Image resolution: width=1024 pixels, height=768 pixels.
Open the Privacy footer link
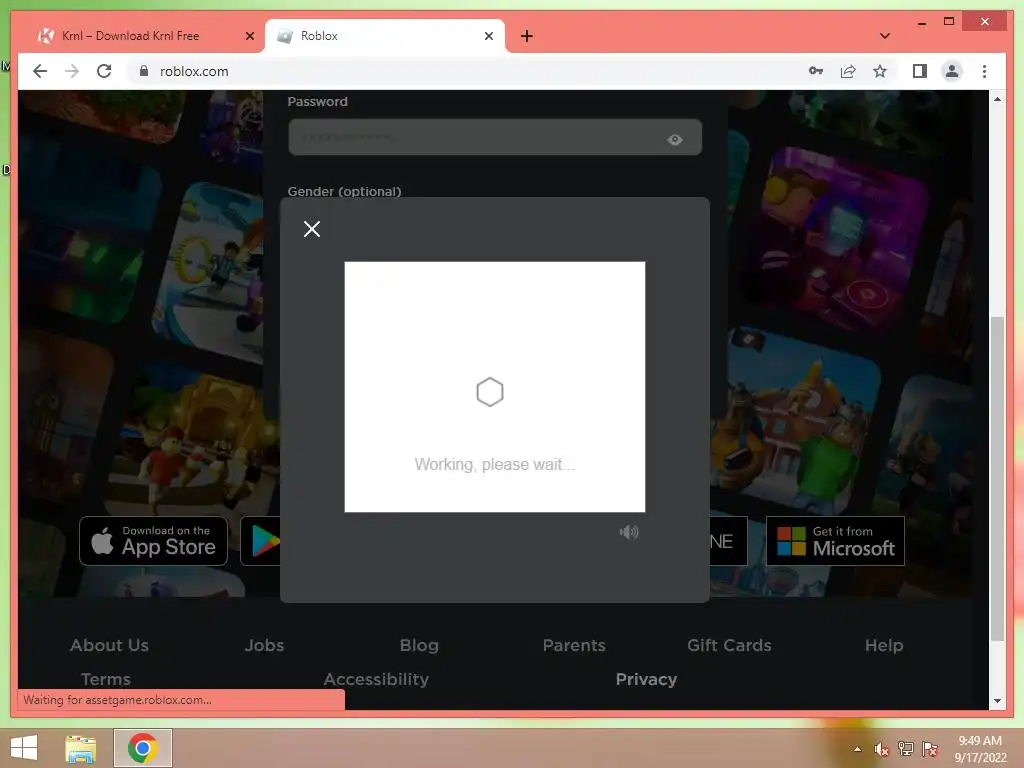tap(646, 679)
